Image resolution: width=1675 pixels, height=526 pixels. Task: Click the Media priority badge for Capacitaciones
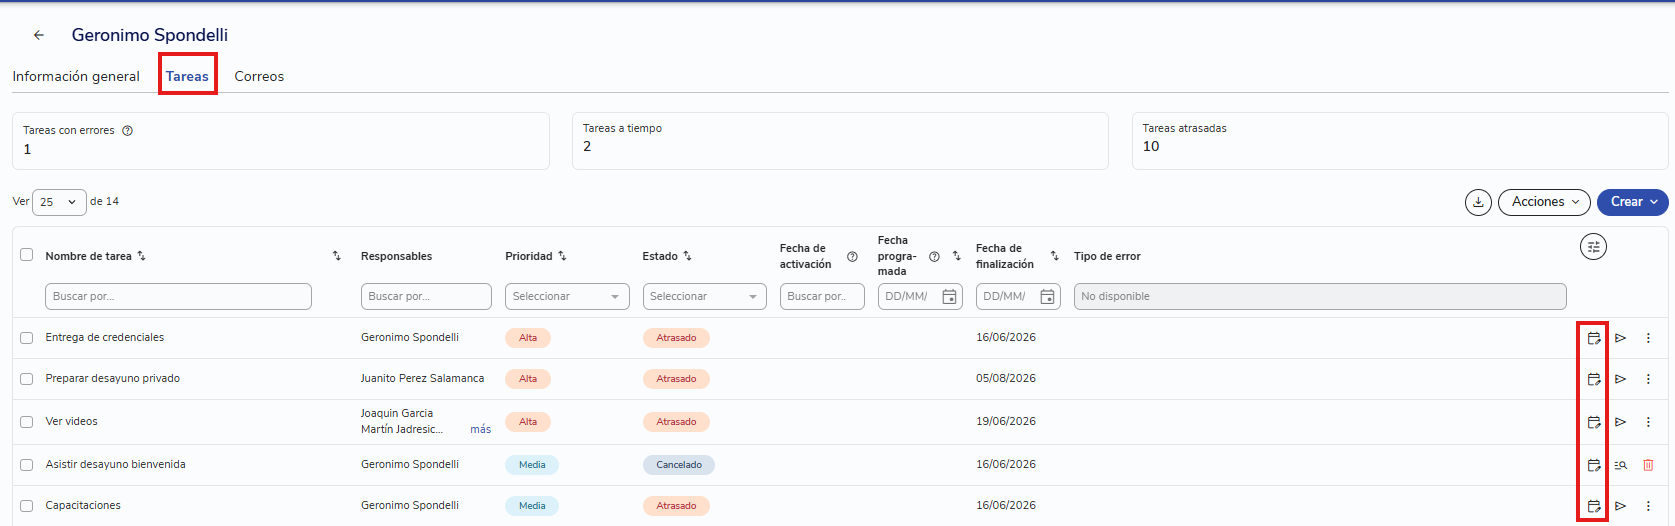[532, 506]
